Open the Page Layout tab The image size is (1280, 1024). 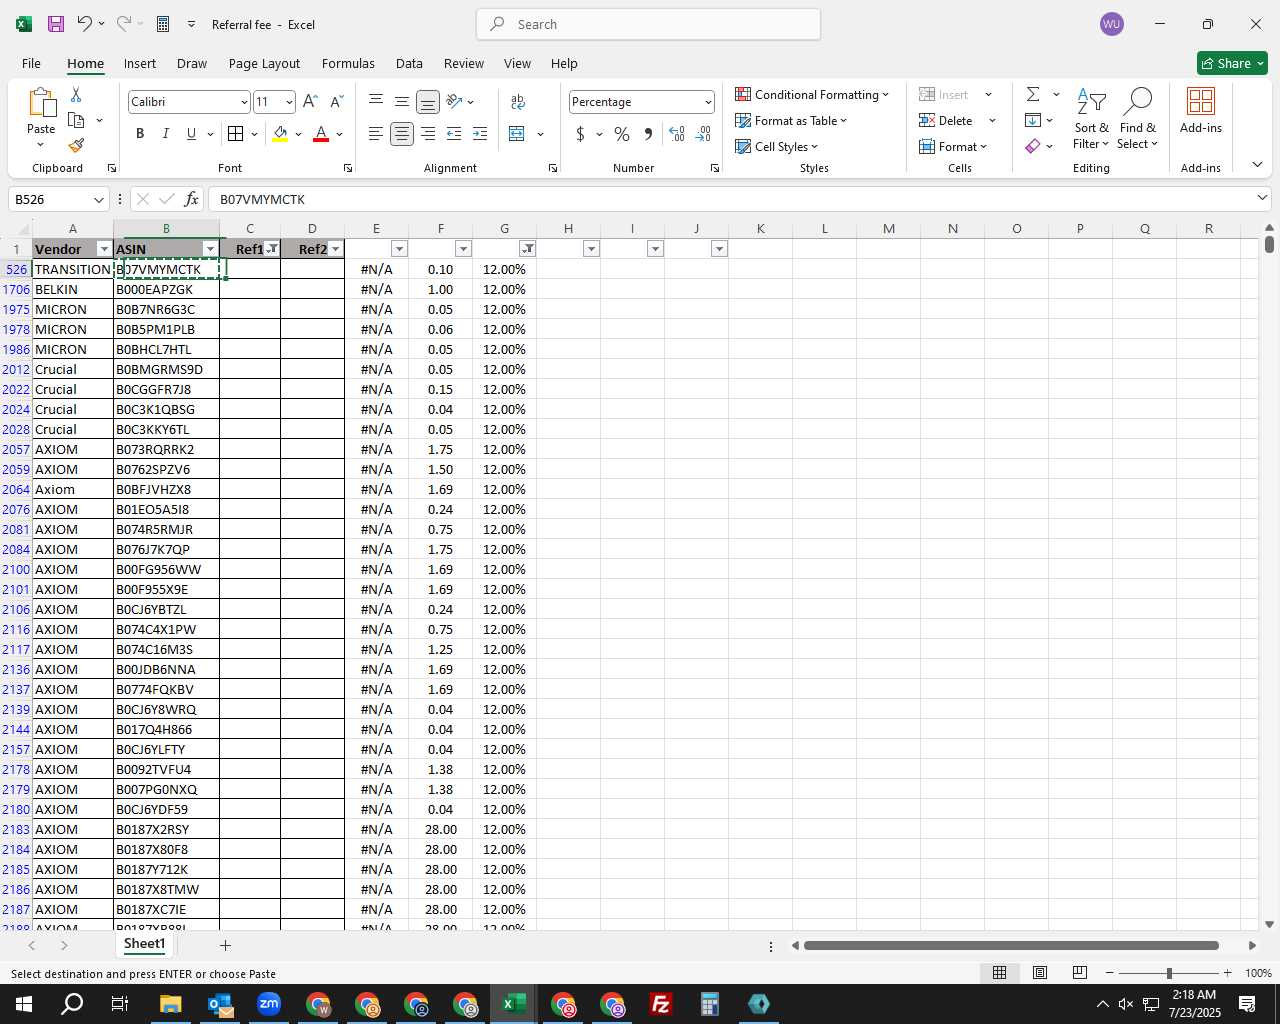point(264,63)
